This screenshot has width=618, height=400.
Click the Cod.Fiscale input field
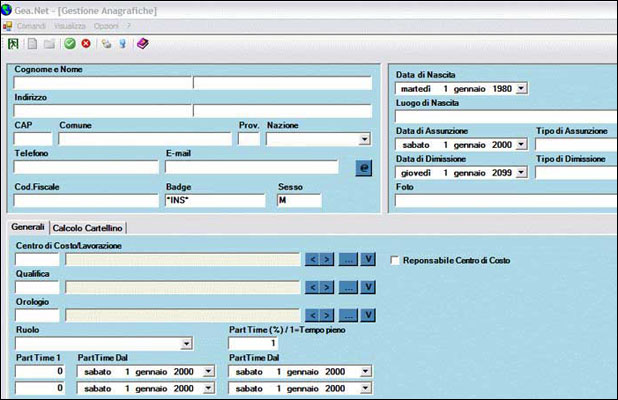point(84,201)
